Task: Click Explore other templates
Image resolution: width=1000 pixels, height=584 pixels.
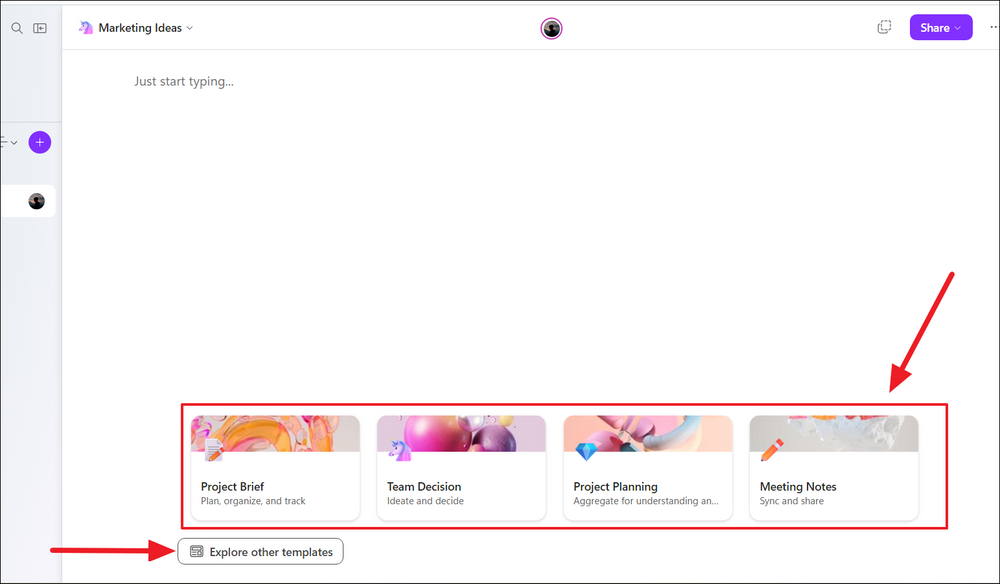Action: 260,551
